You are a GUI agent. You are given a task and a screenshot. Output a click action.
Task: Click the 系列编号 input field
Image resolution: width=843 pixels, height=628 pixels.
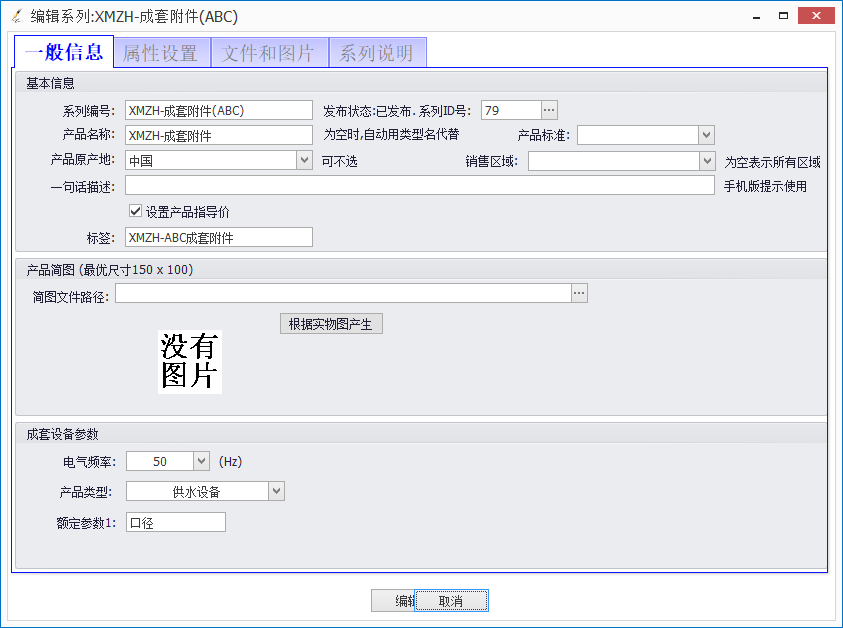(219, 110)
